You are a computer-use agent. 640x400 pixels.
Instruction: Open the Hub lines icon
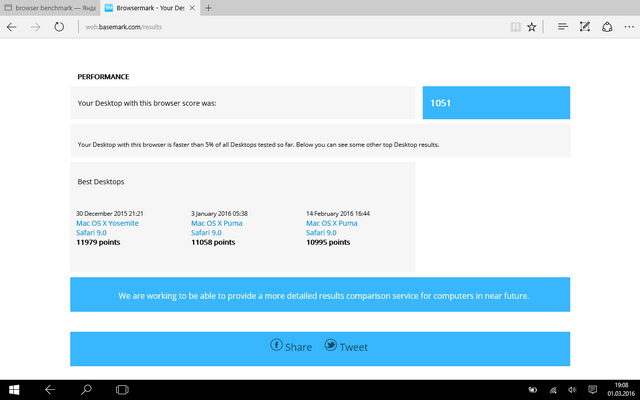[x=563, y=27]
